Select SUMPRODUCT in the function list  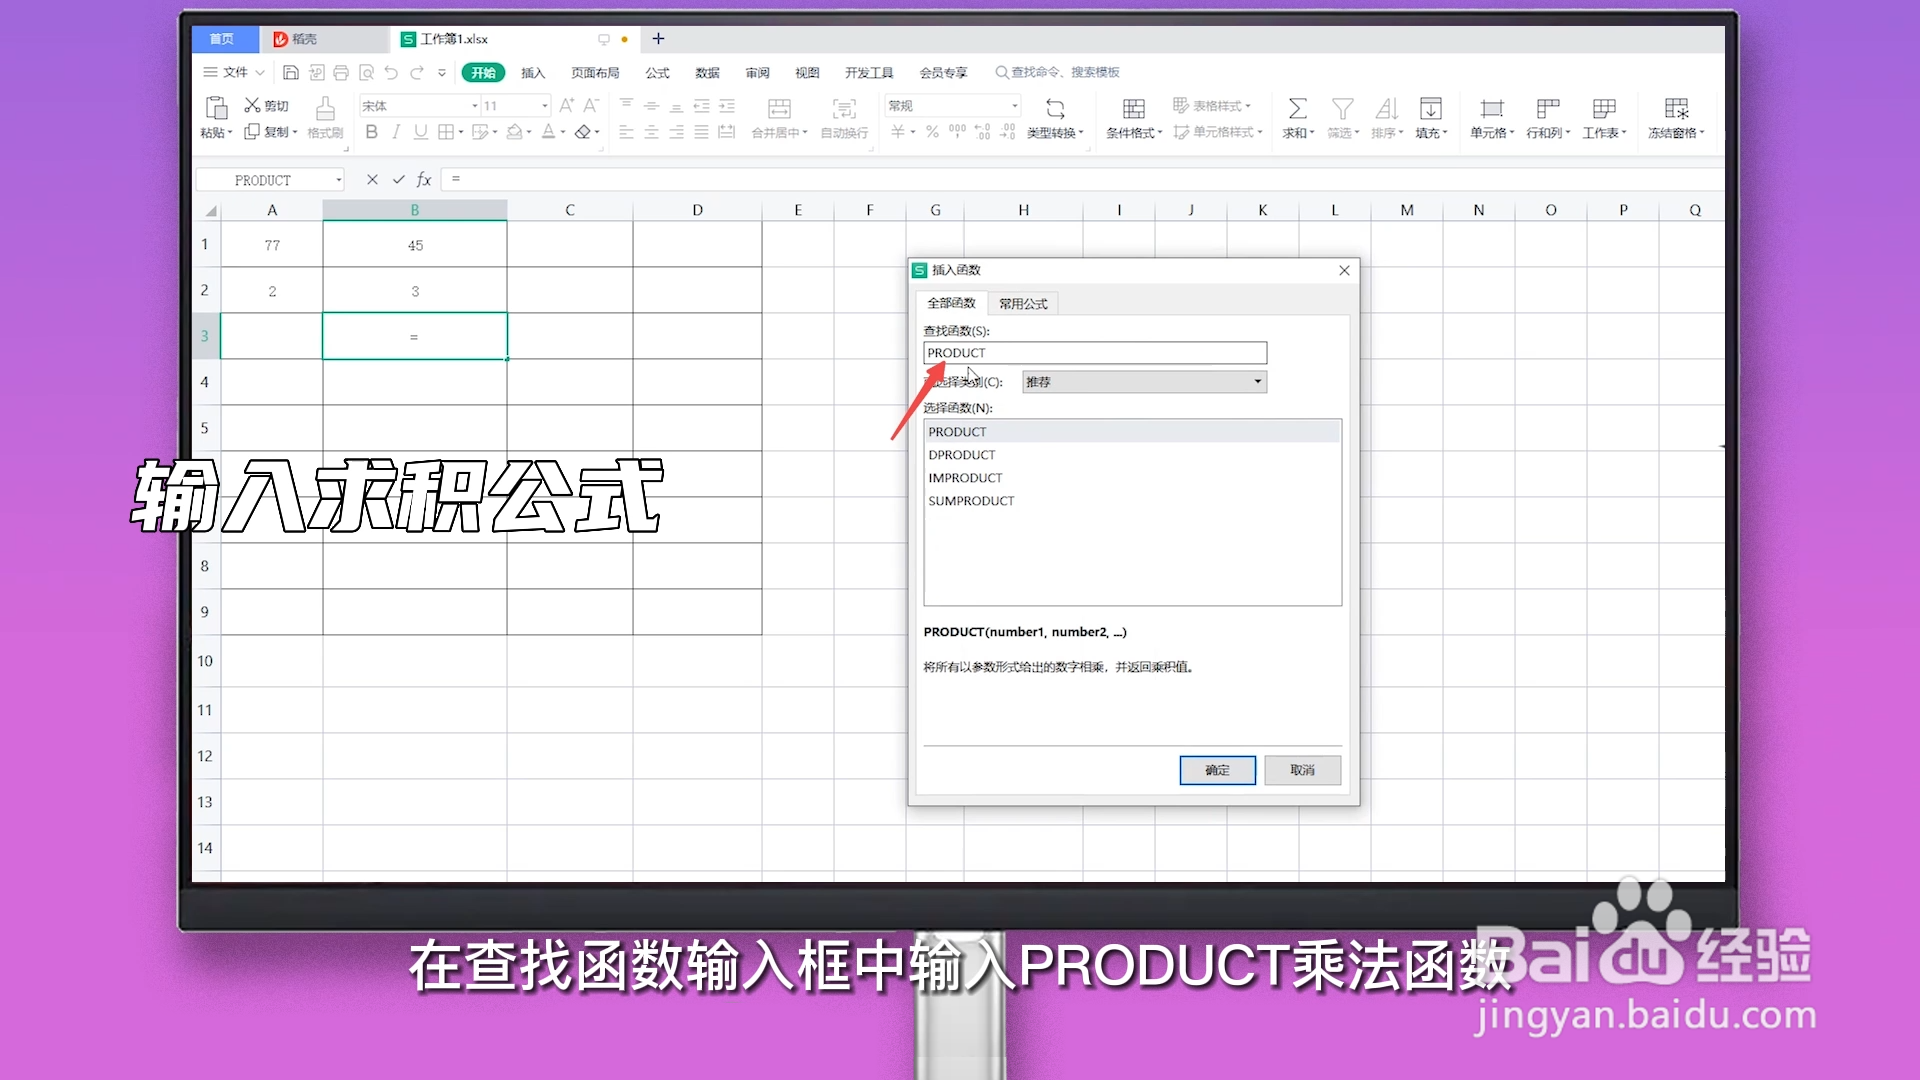(x=971, y=500)
